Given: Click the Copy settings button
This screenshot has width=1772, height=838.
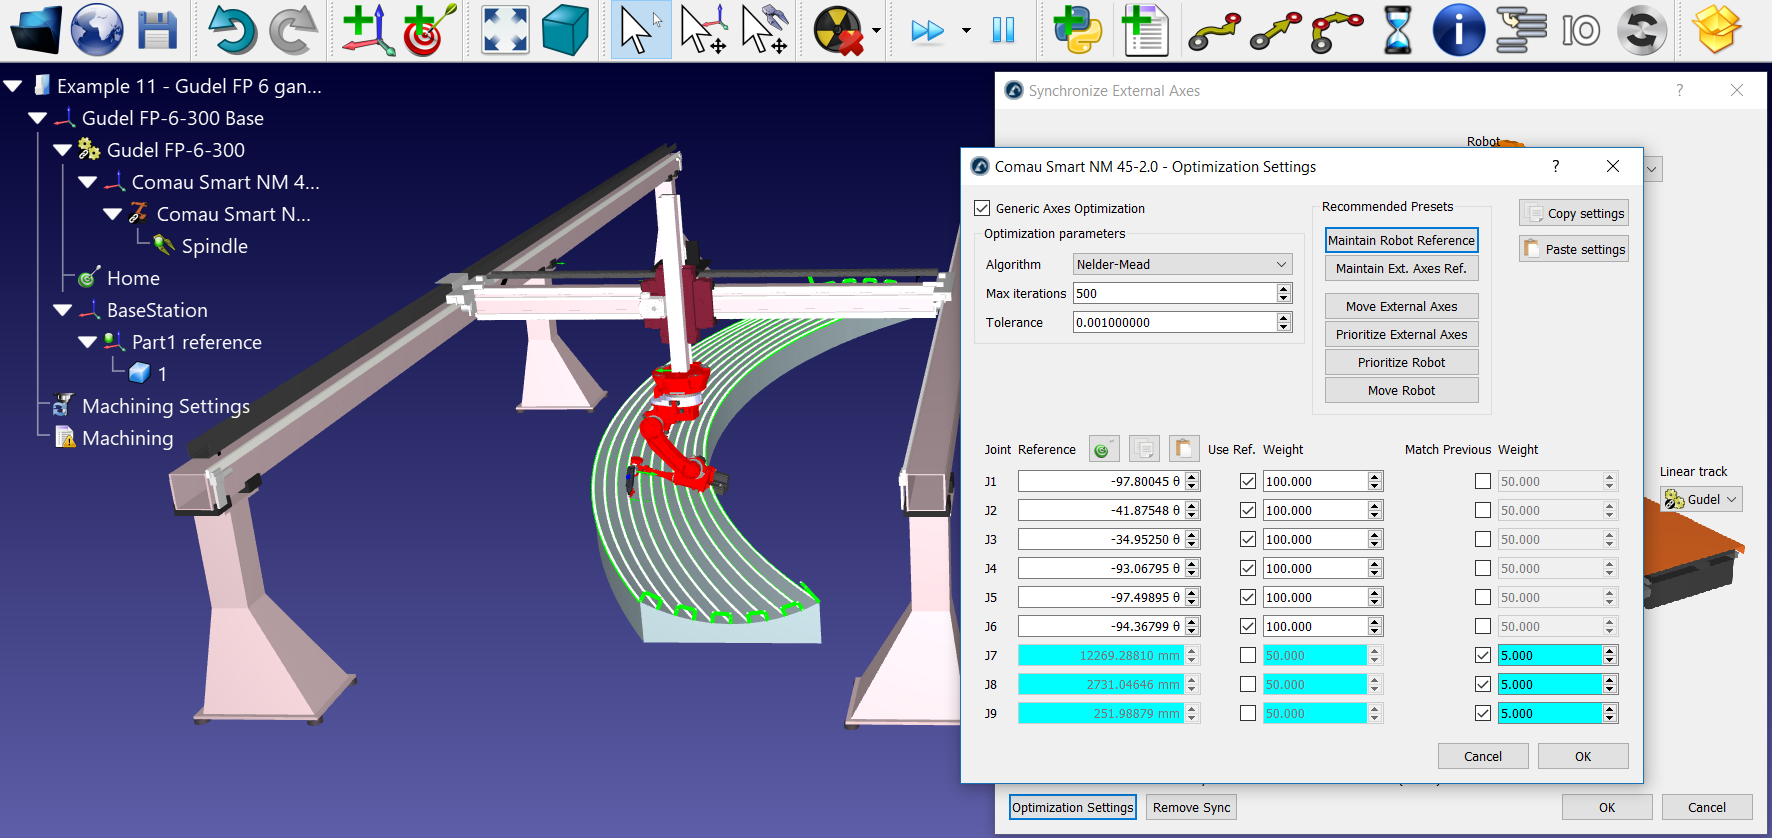Looking at the screenshot, I should click(x=1574, y=213).
